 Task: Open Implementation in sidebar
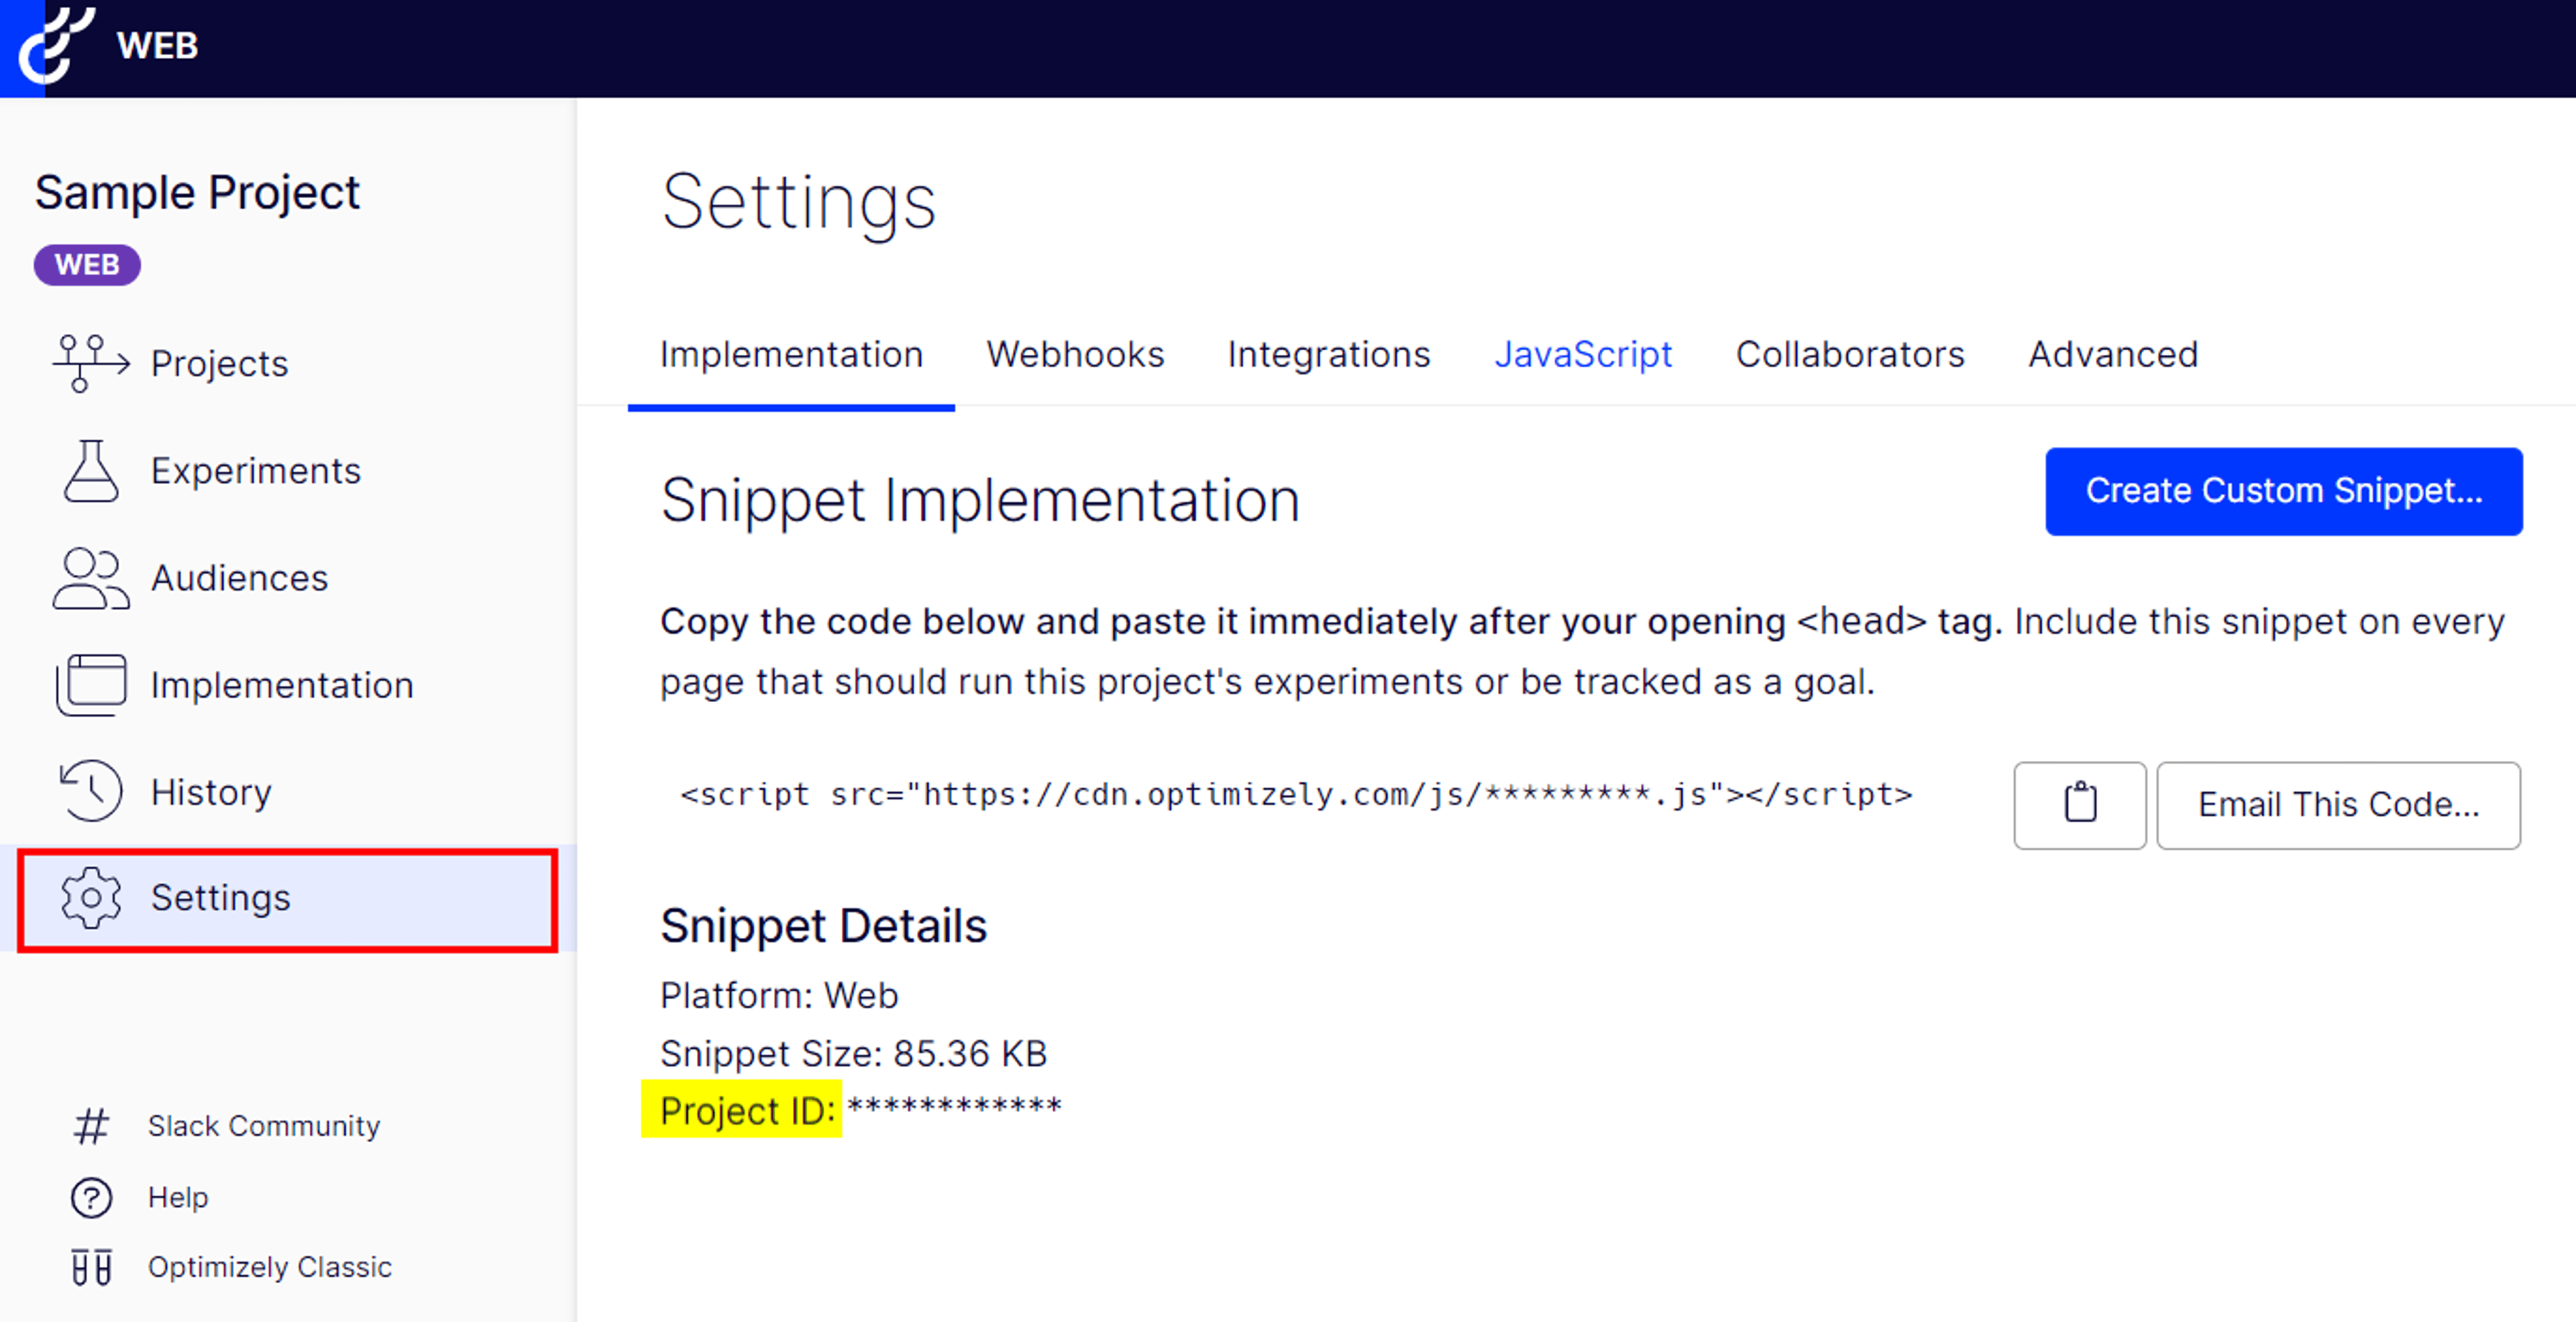click(282, 685)
